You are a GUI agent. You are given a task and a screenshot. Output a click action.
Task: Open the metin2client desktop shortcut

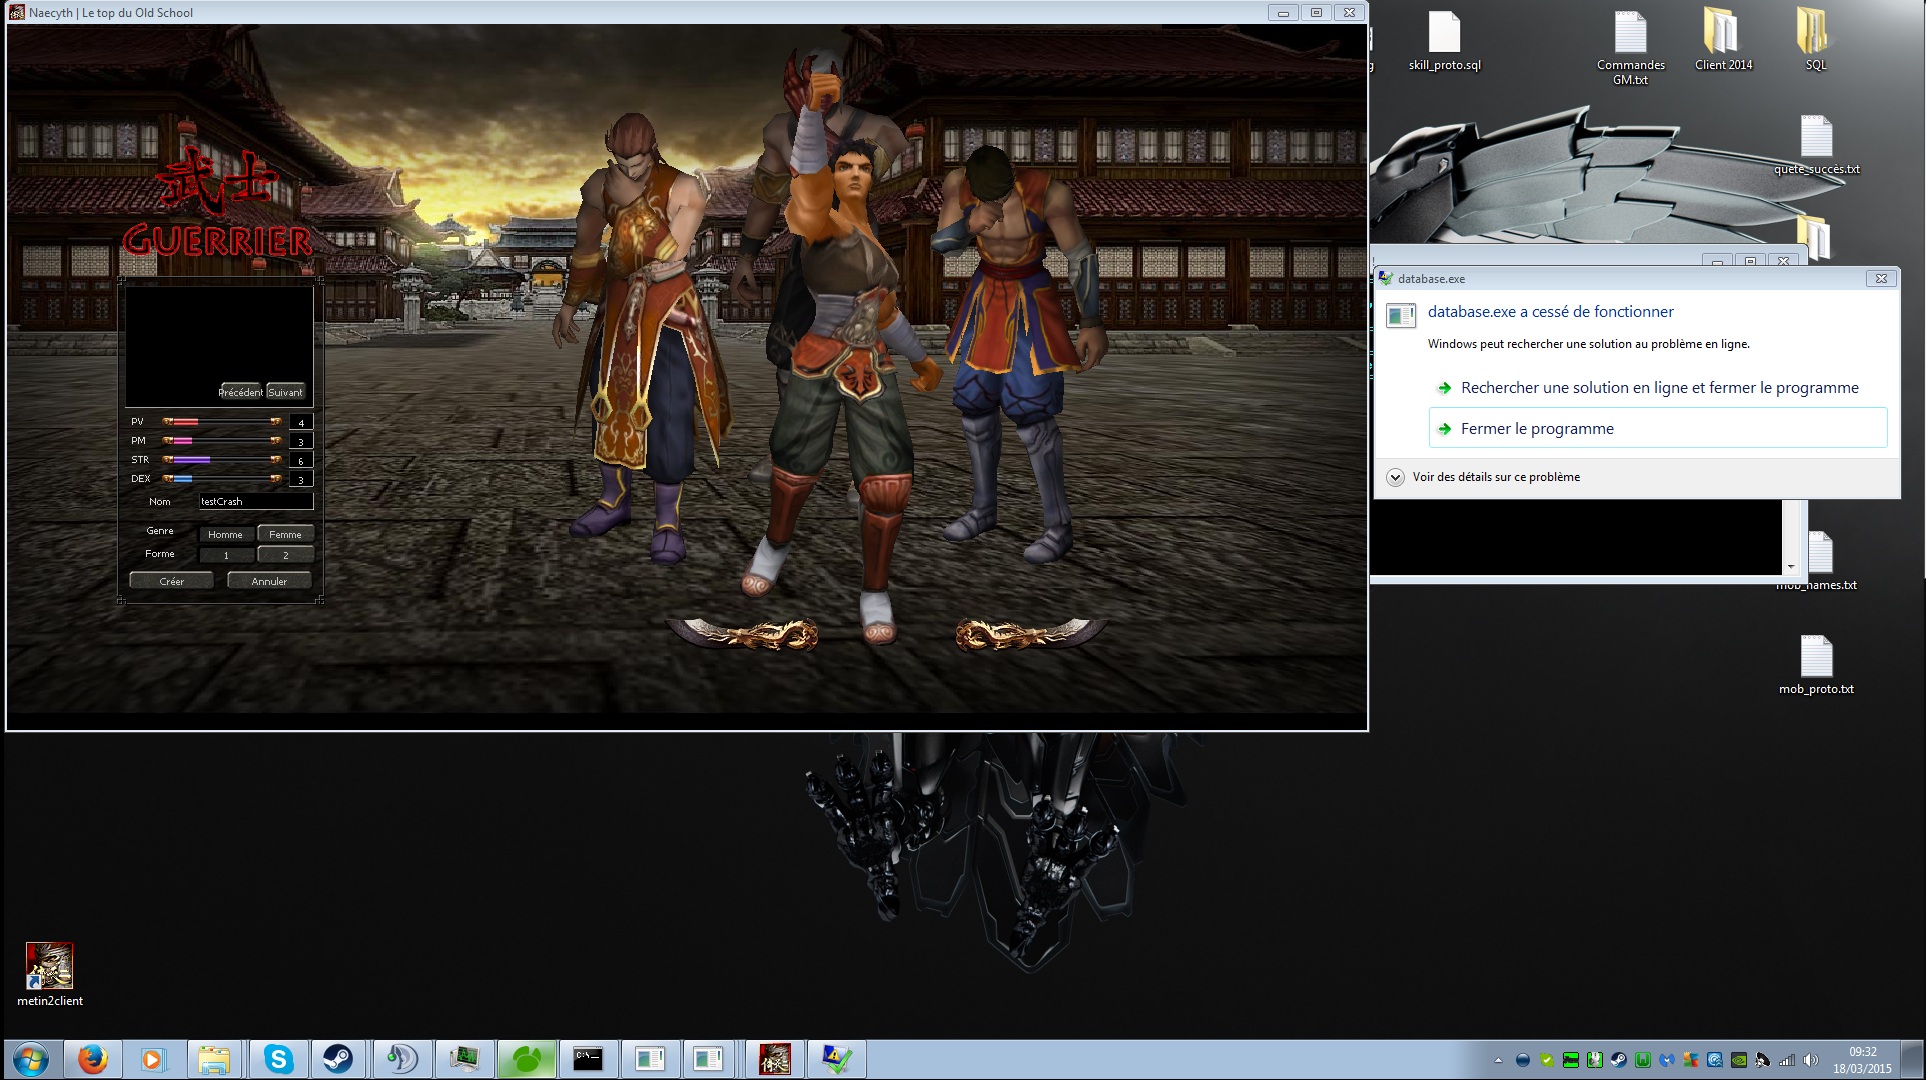click(49, 975)
